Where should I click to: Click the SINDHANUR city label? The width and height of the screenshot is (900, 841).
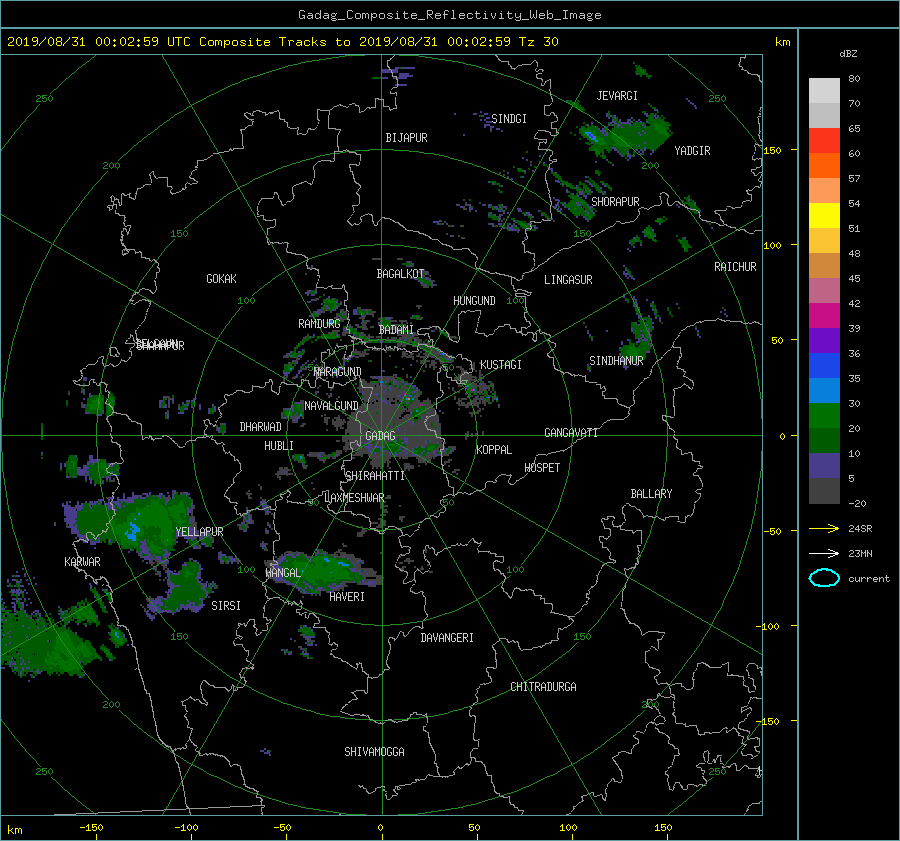click(616, 361)
